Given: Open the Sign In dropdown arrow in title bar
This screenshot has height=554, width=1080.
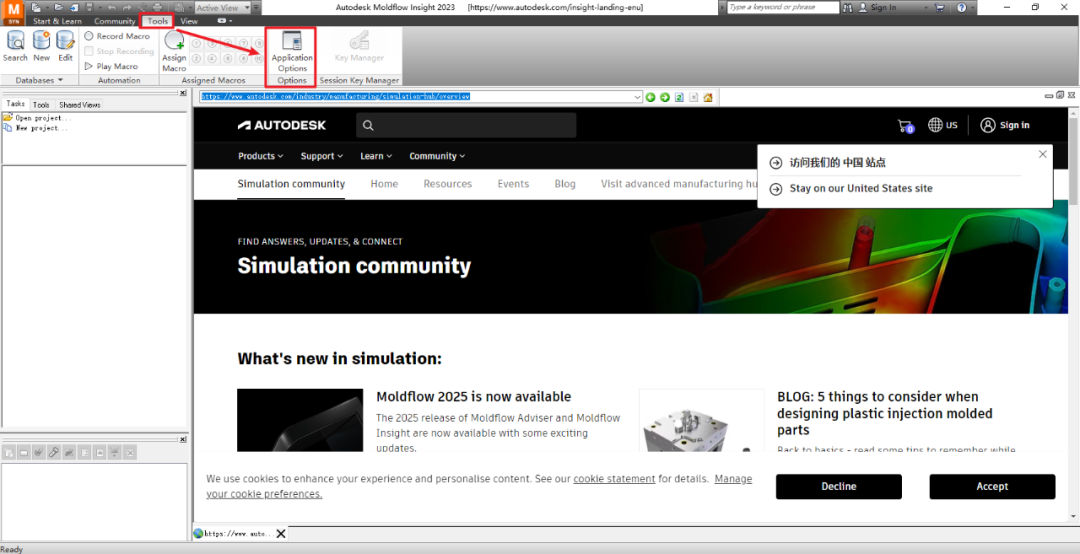Looking at the screenshot, I should [x=924, y=8].
